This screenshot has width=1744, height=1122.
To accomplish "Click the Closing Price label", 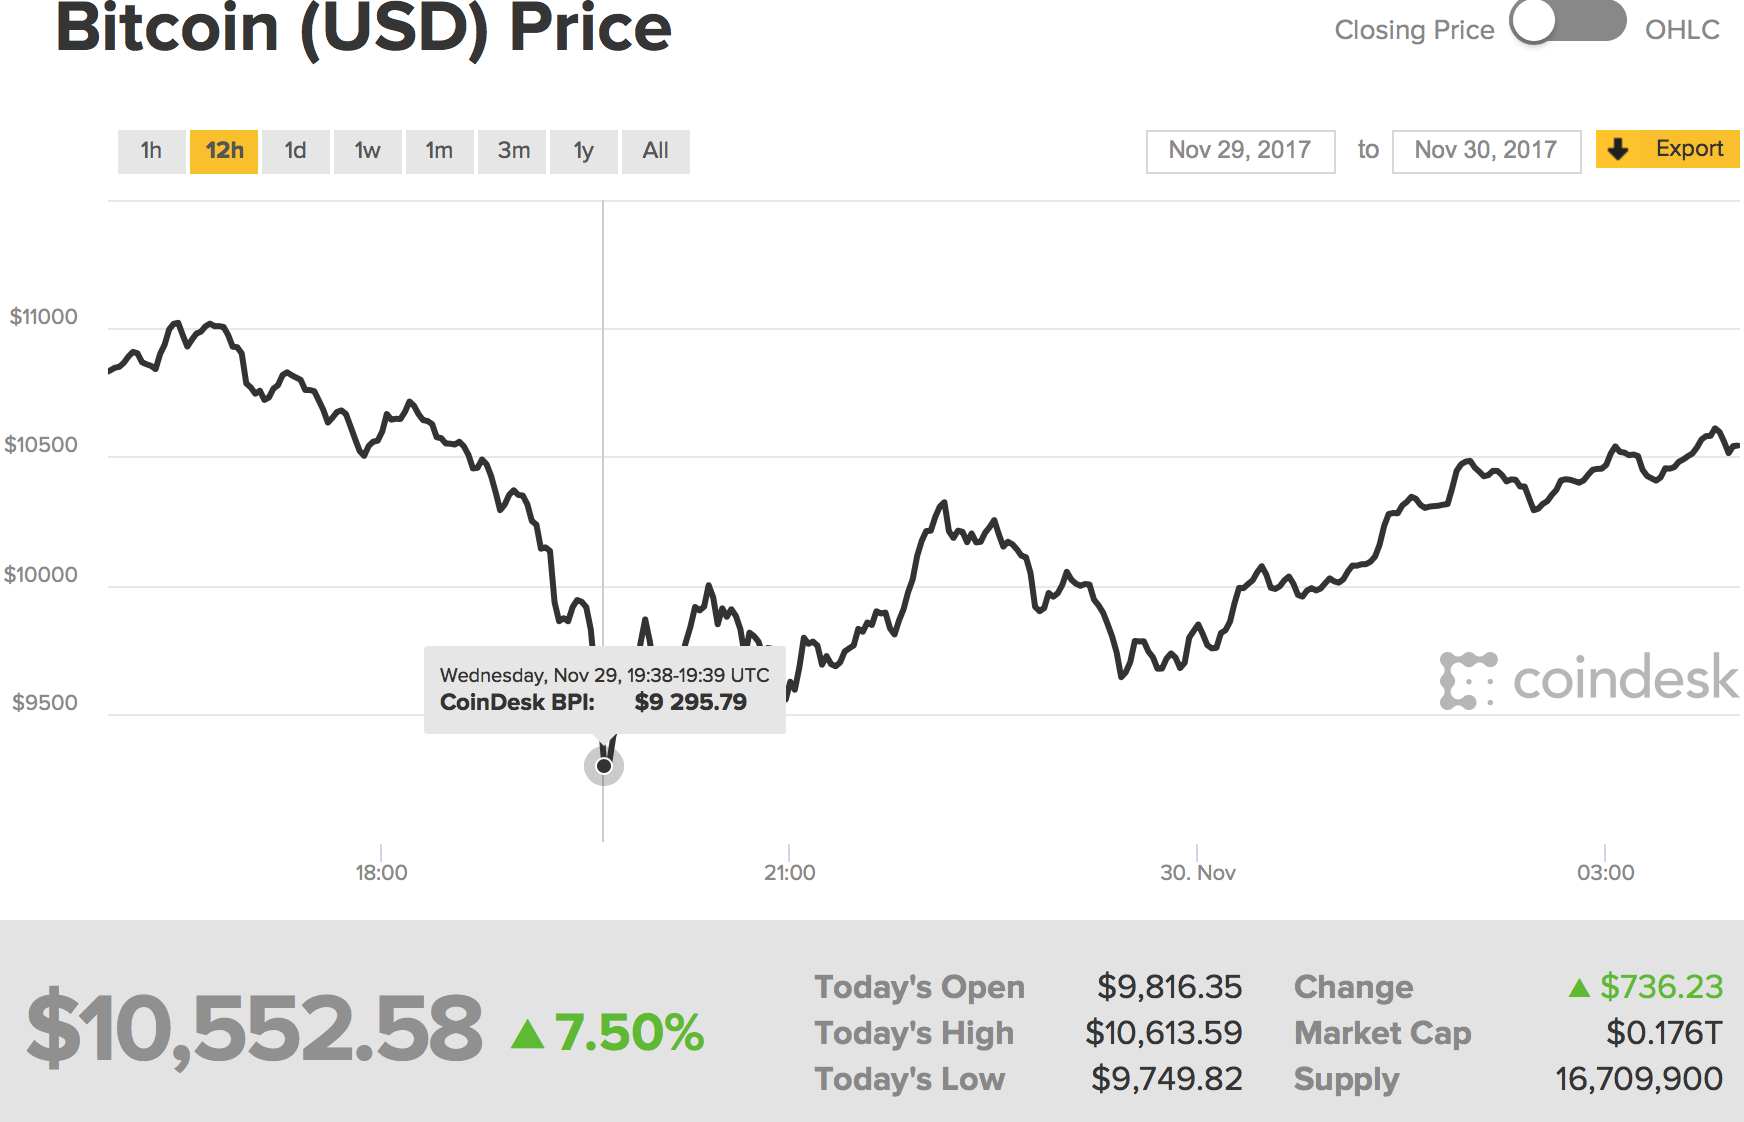I will pyautogui.click(x=1414, y=30).
